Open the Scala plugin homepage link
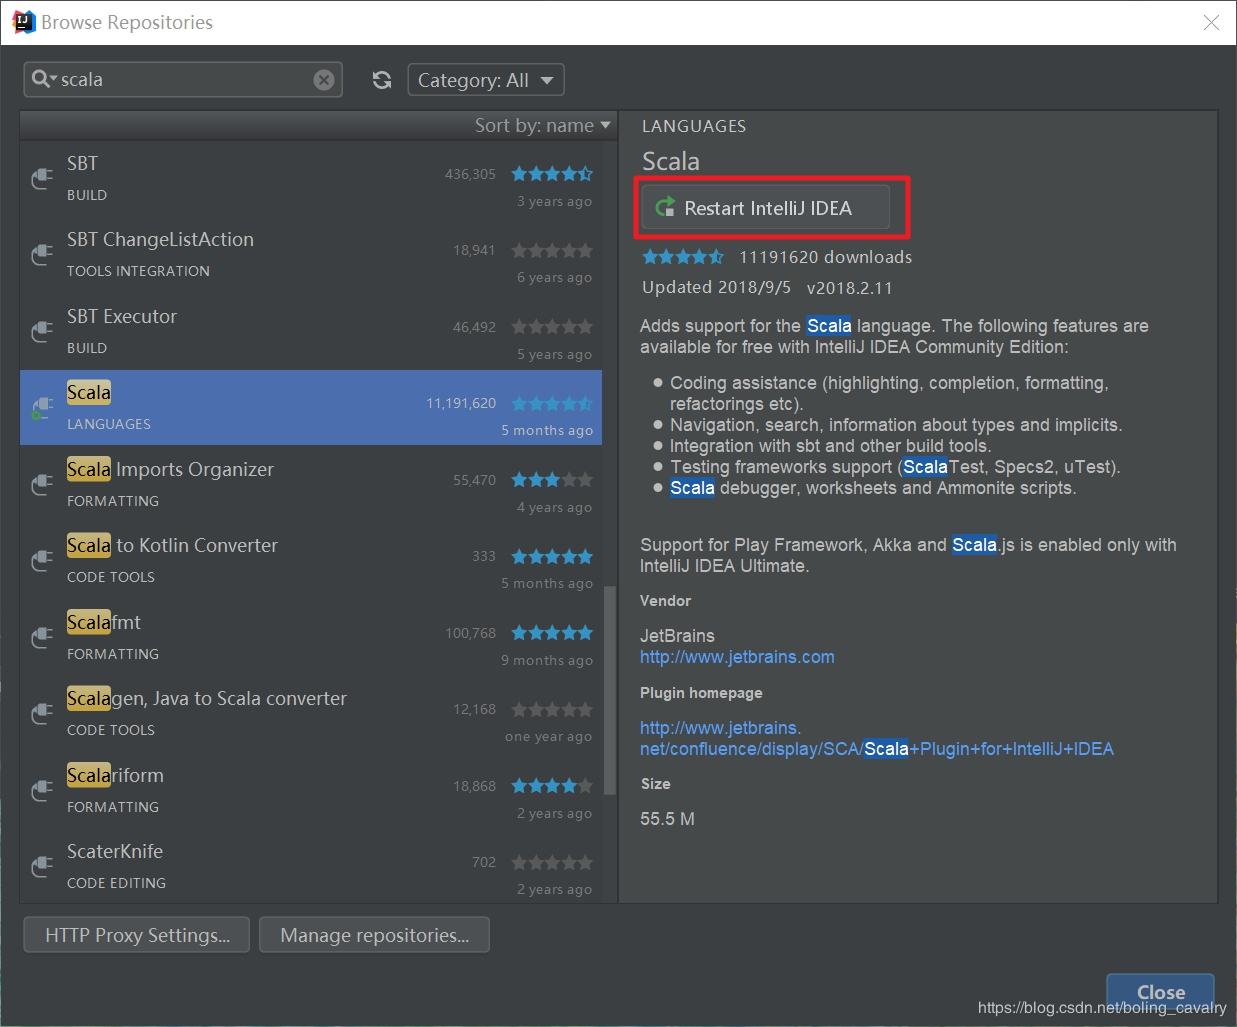This screenshot has height=1027, width=1237. coord(876,739)
